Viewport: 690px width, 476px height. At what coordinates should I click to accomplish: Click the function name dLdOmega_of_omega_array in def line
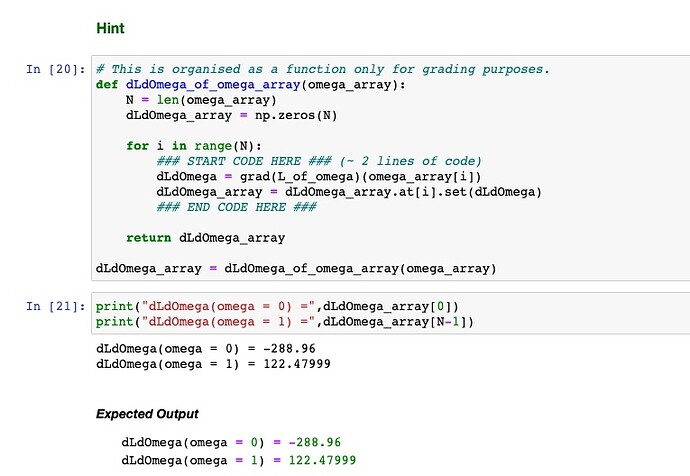point(213,84)
